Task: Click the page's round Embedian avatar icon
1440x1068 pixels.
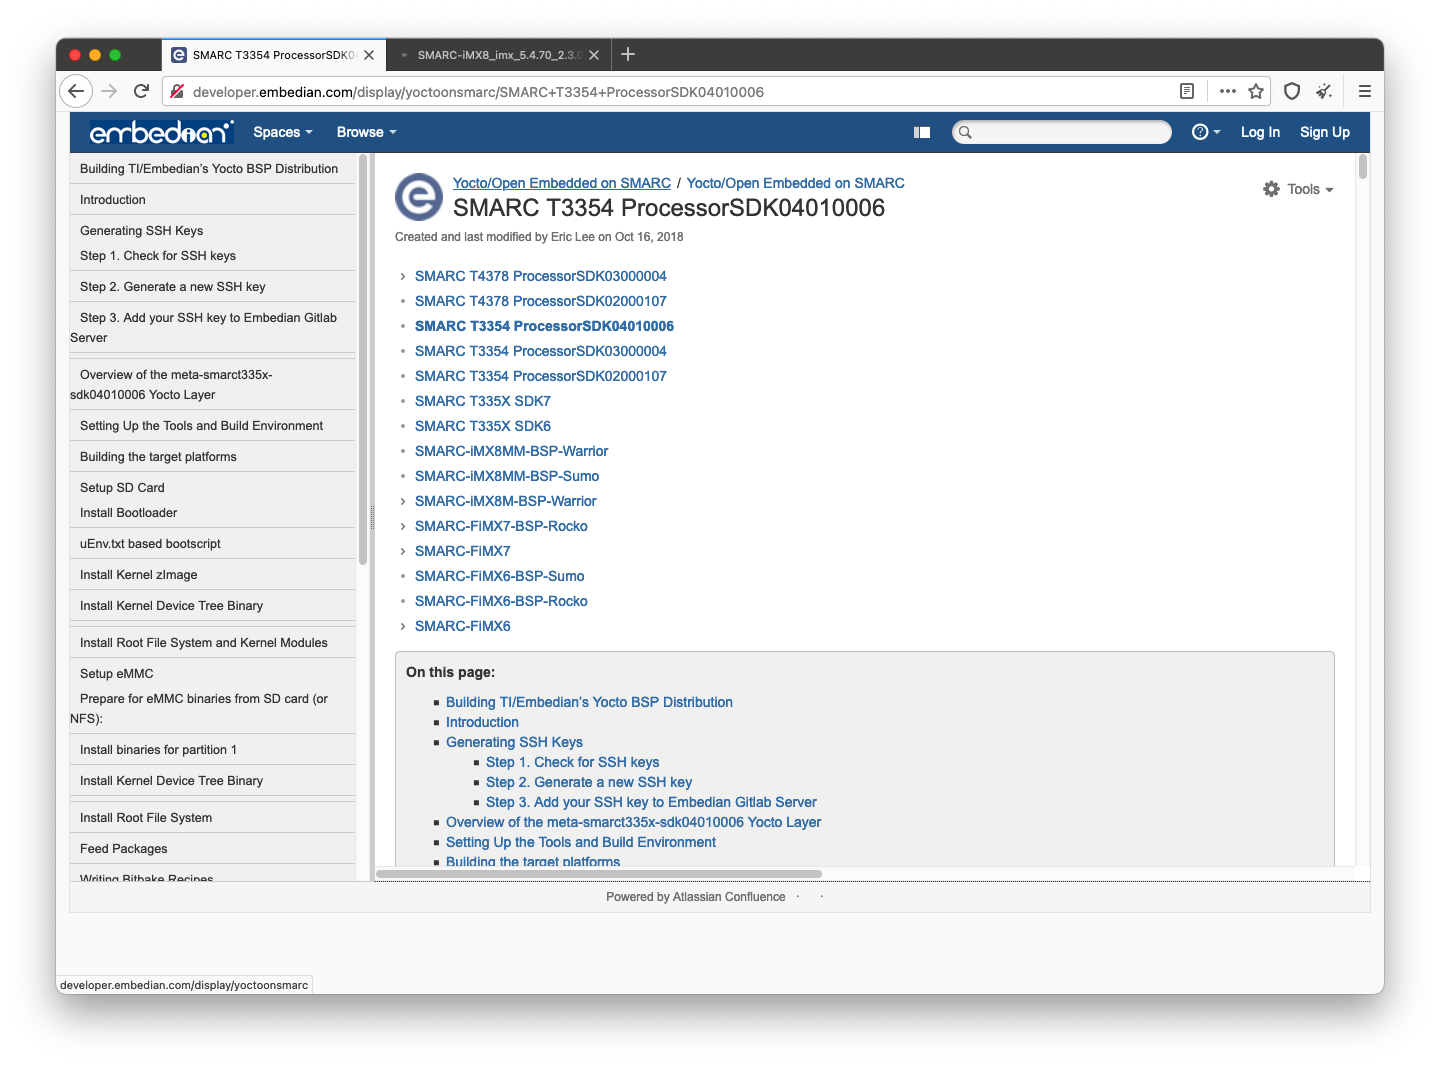Action: click(419, 197)
